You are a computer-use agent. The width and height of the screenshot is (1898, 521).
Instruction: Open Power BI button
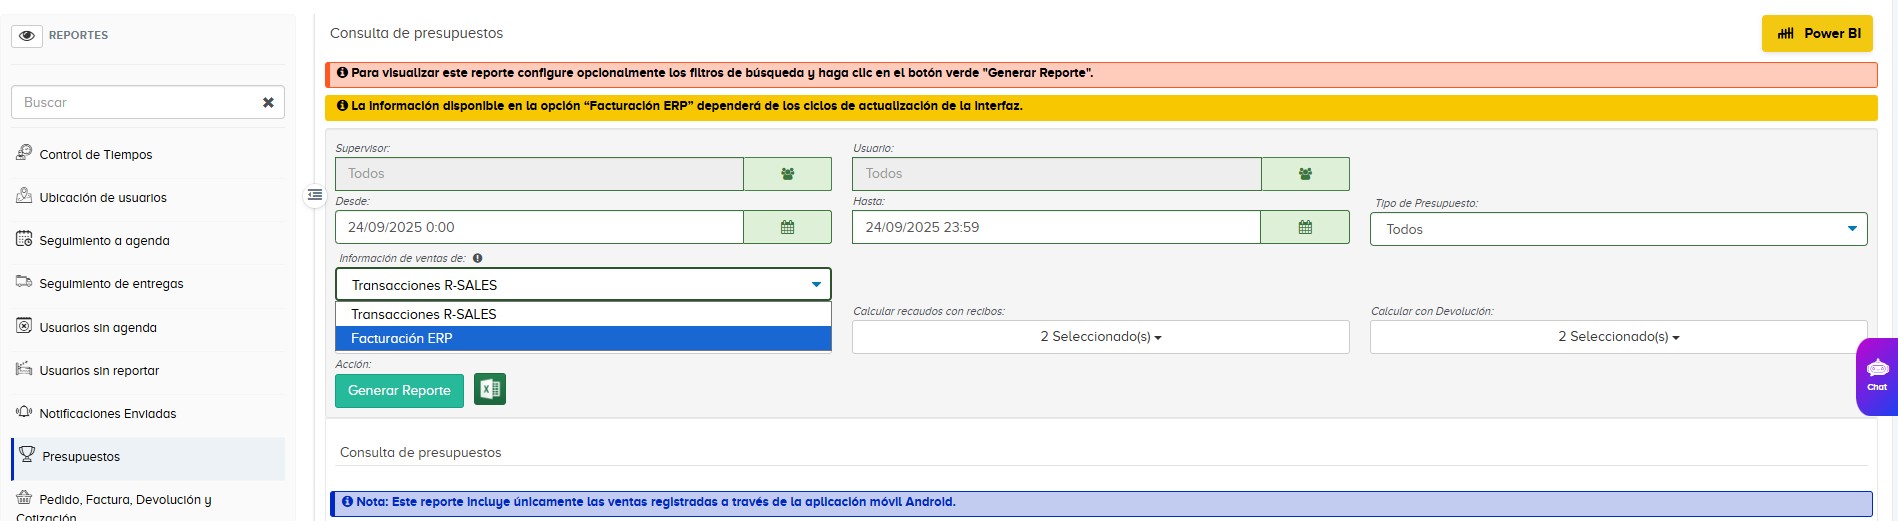1817,34
